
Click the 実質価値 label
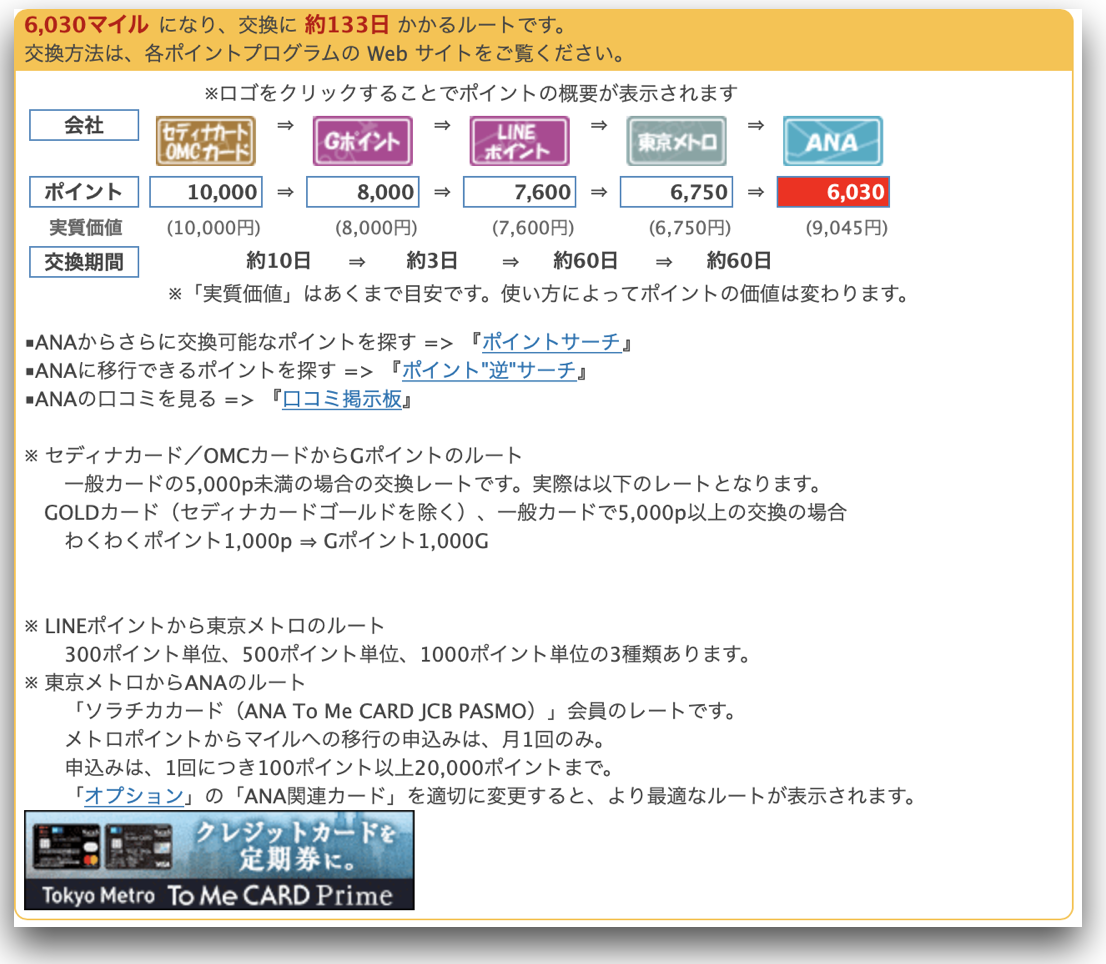pyautogui.click(x=85, y=227)
